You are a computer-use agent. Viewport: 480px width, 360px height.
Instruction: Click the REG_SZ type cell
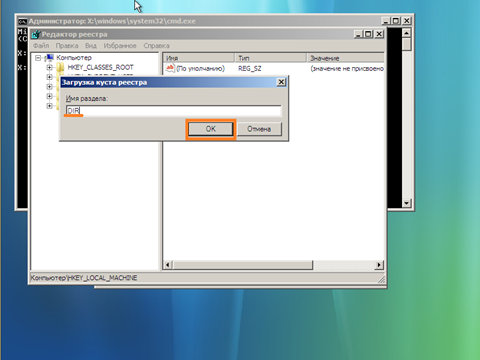[x=250, y=69]
